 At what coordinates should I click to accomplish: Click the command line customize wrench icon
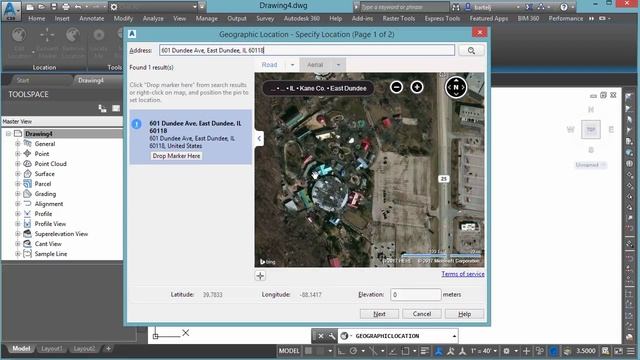pyautogui.click(x=331, y=336)
